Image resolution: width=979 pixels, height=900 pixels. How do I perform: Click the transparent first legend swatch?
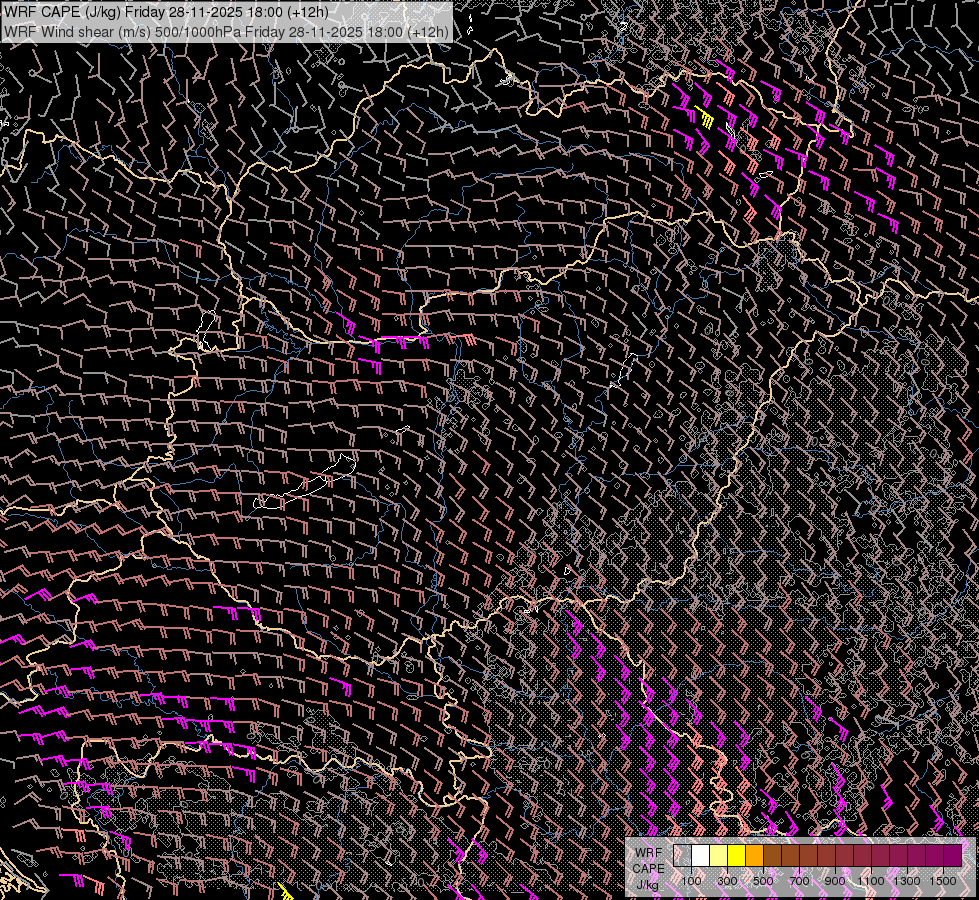tap(682, 856)
